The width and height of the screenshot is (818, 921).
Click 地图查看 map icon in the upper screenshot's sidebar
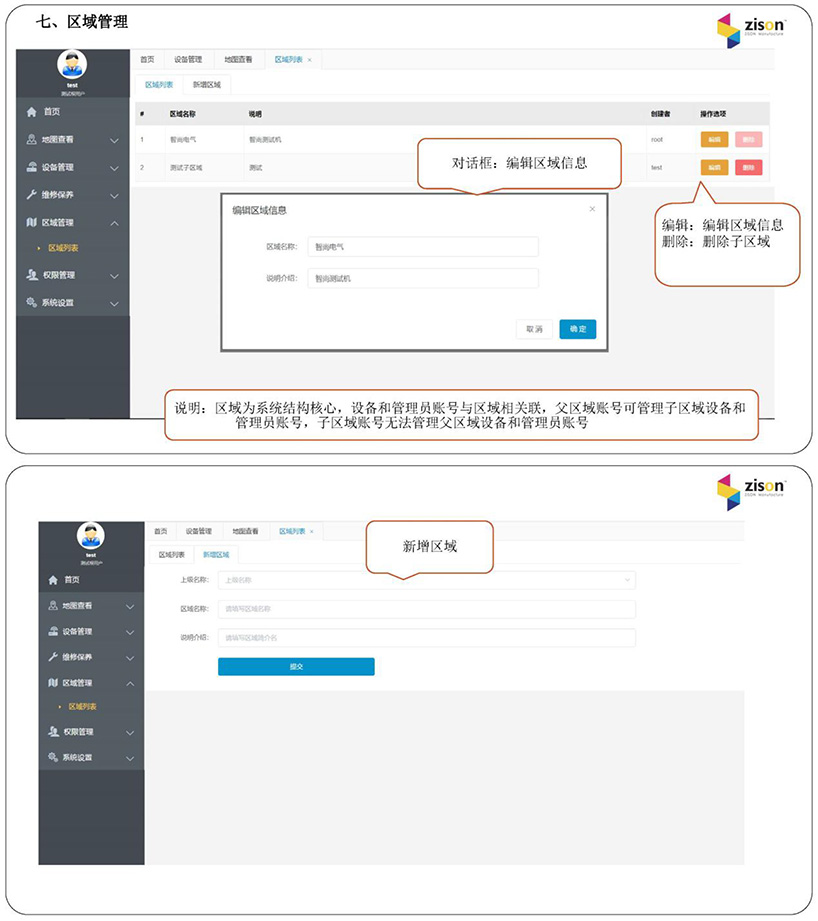pyautogui.click(x=32, y=140)
